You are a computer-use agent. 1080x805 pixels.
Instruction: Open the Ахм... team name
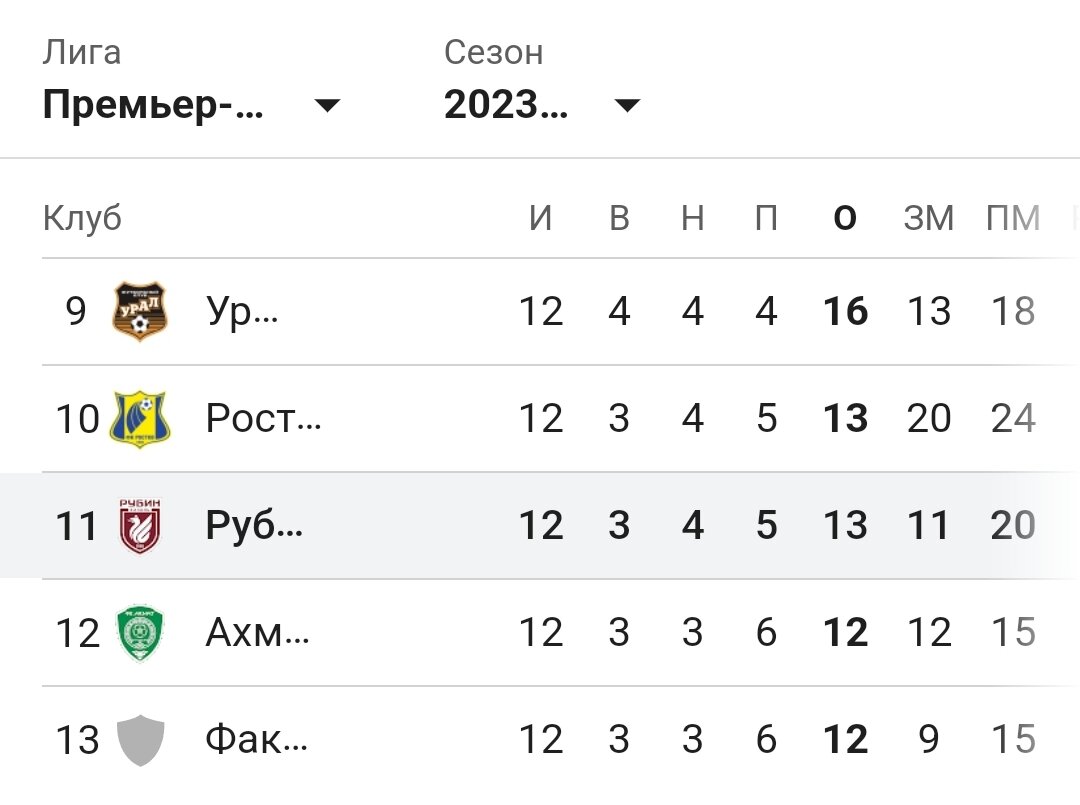258,632
